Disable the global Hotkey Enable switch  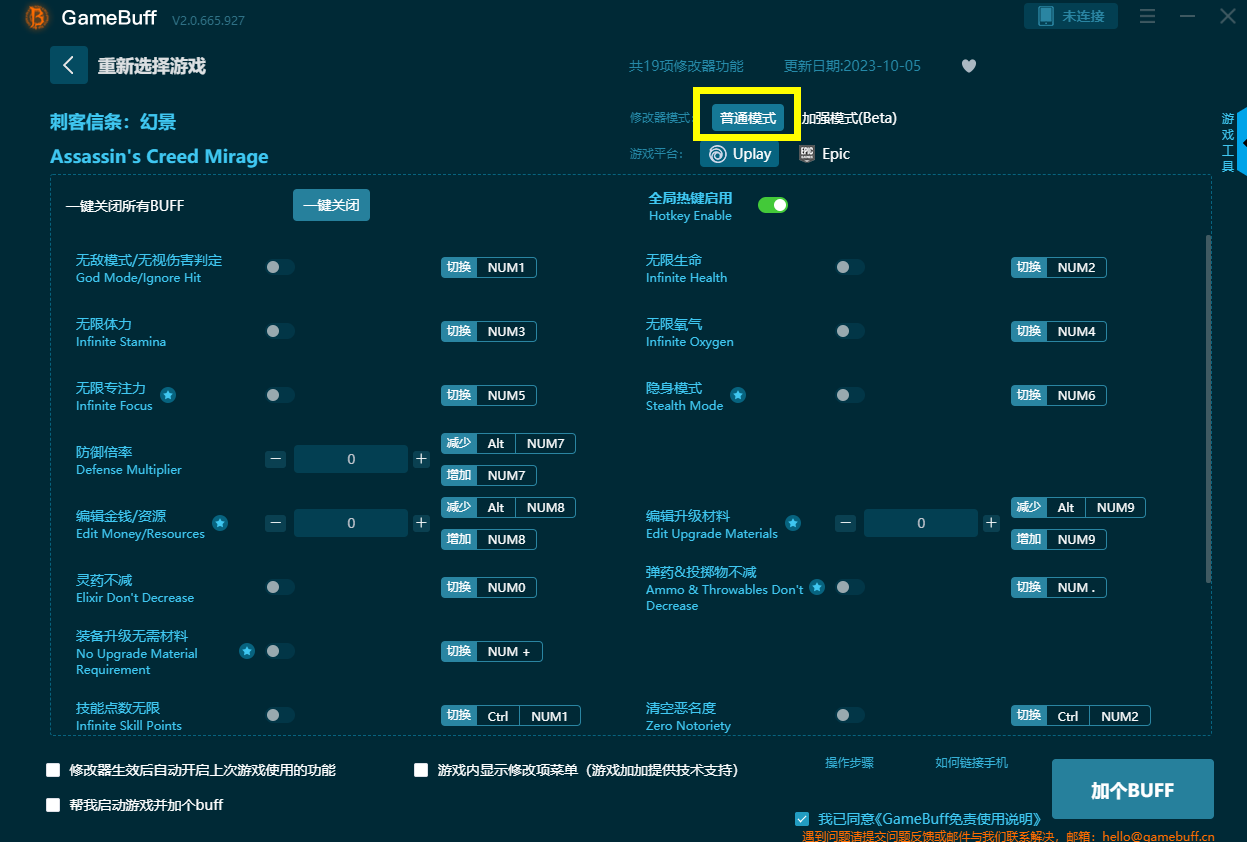pos(773,205)
